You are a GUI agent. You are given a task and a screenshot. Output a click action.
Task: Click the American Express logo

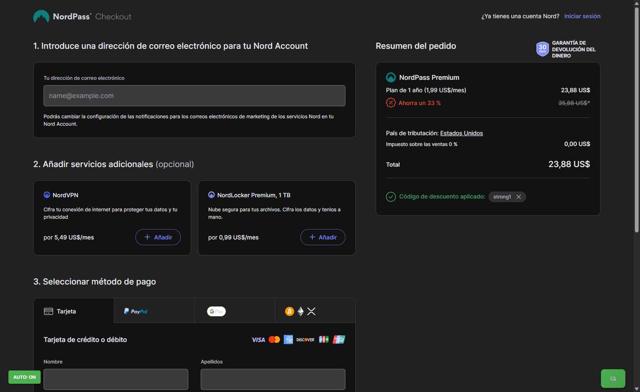(288, 340)
